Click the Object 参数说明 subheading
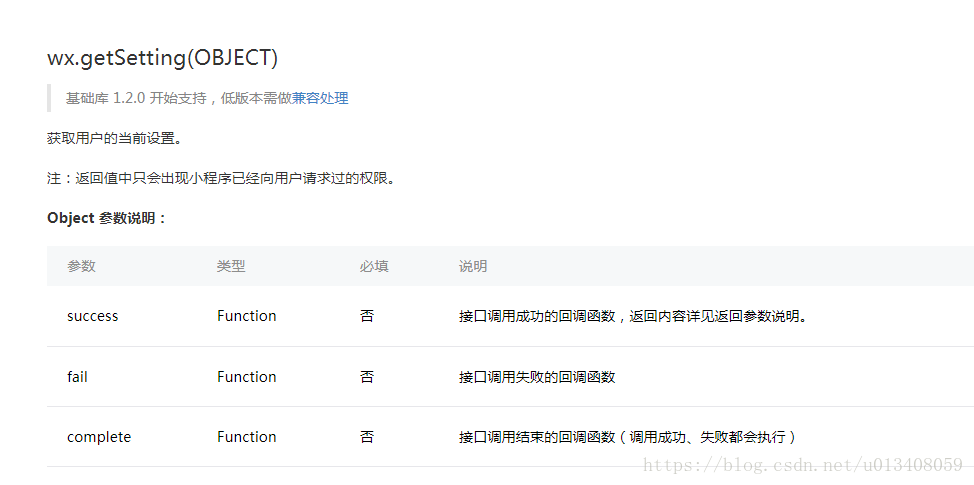 (107, 219)
